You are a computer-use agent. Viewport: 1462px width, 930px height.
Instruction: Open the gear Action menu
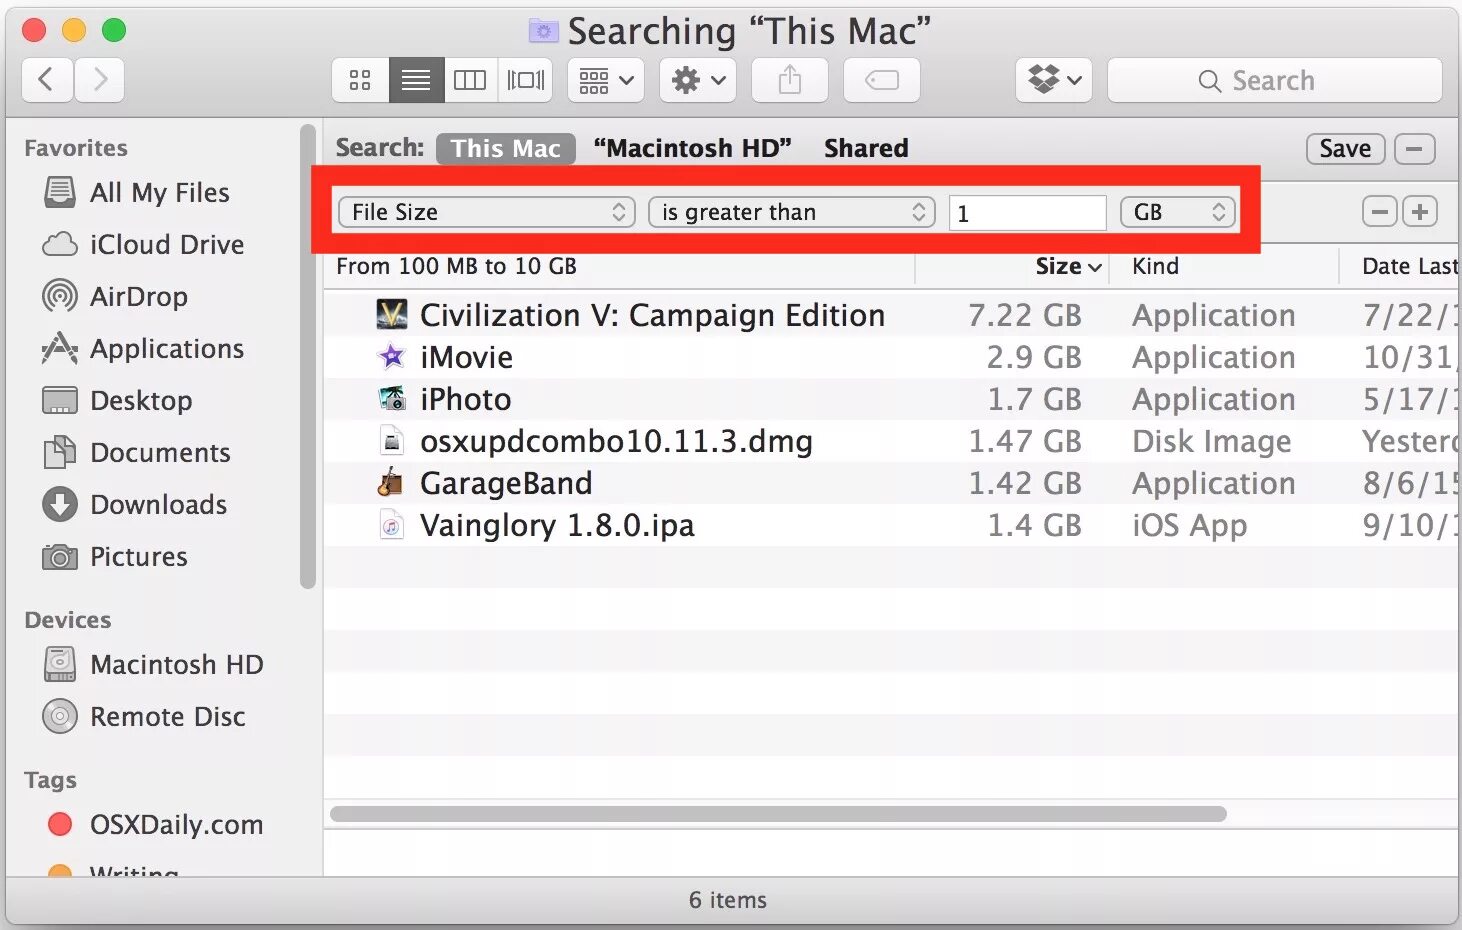698,80
